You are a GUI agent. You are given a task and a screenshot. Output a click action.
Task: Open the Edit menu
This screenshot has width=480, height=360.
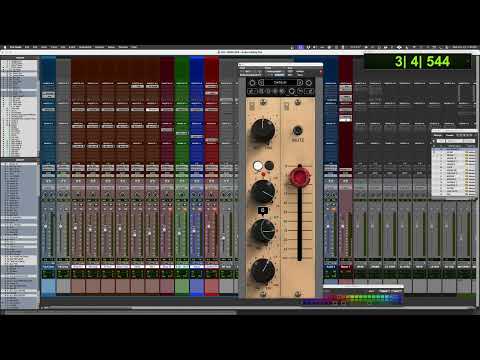pyautogui.click(x=35, y=47)
